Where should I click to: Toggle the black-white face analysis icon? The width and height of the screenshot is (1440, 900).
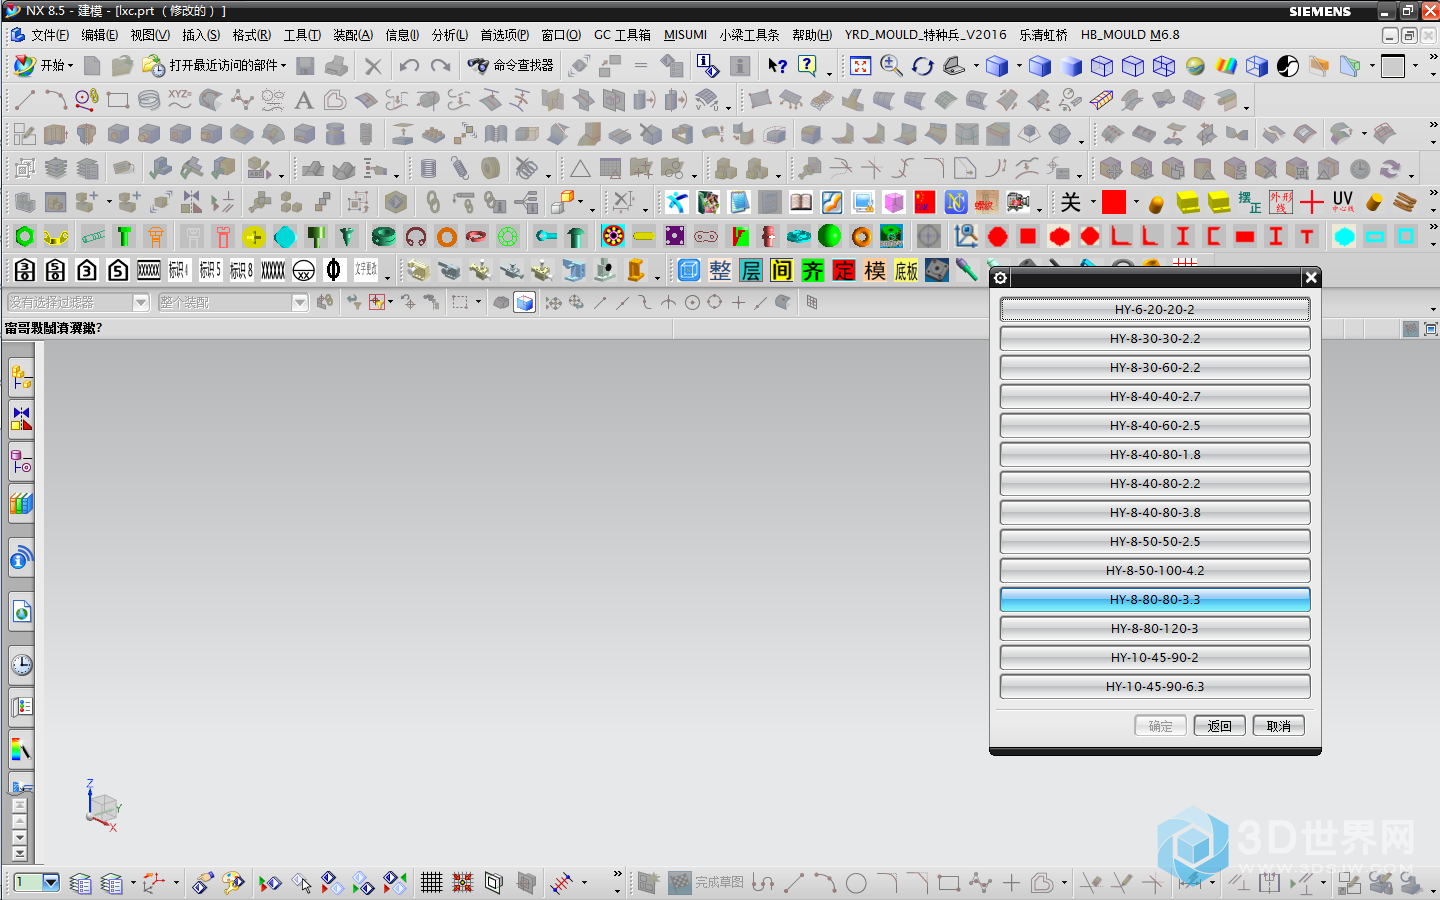1288,66
